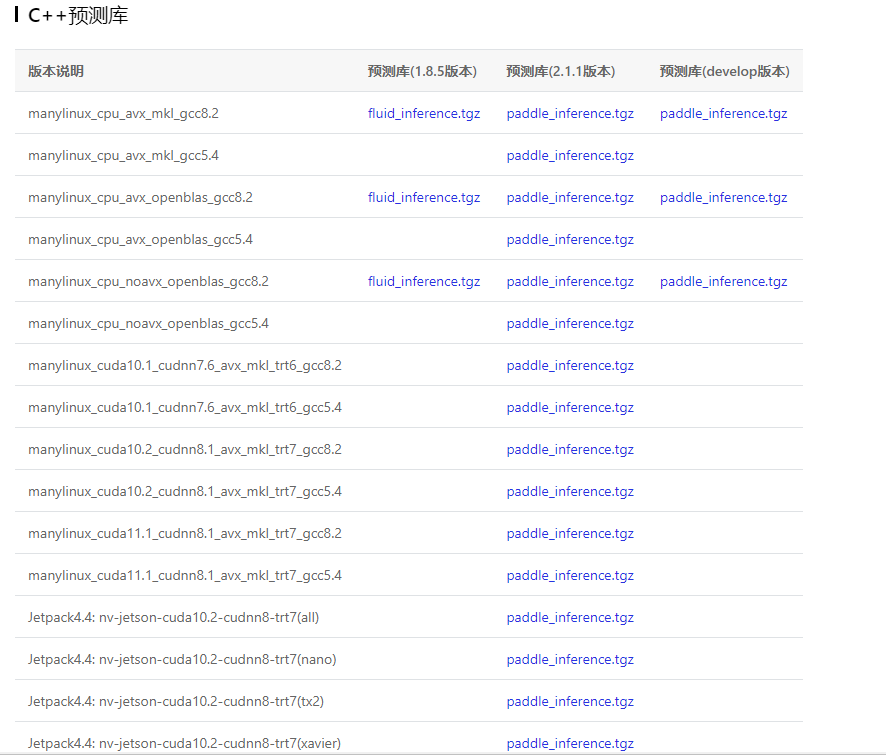Download develop paddle_inference.tgz for manylinux_cpu_avx_openblas_gcc8.2
The height and width of the screenshot is (755, 886).
723,198
